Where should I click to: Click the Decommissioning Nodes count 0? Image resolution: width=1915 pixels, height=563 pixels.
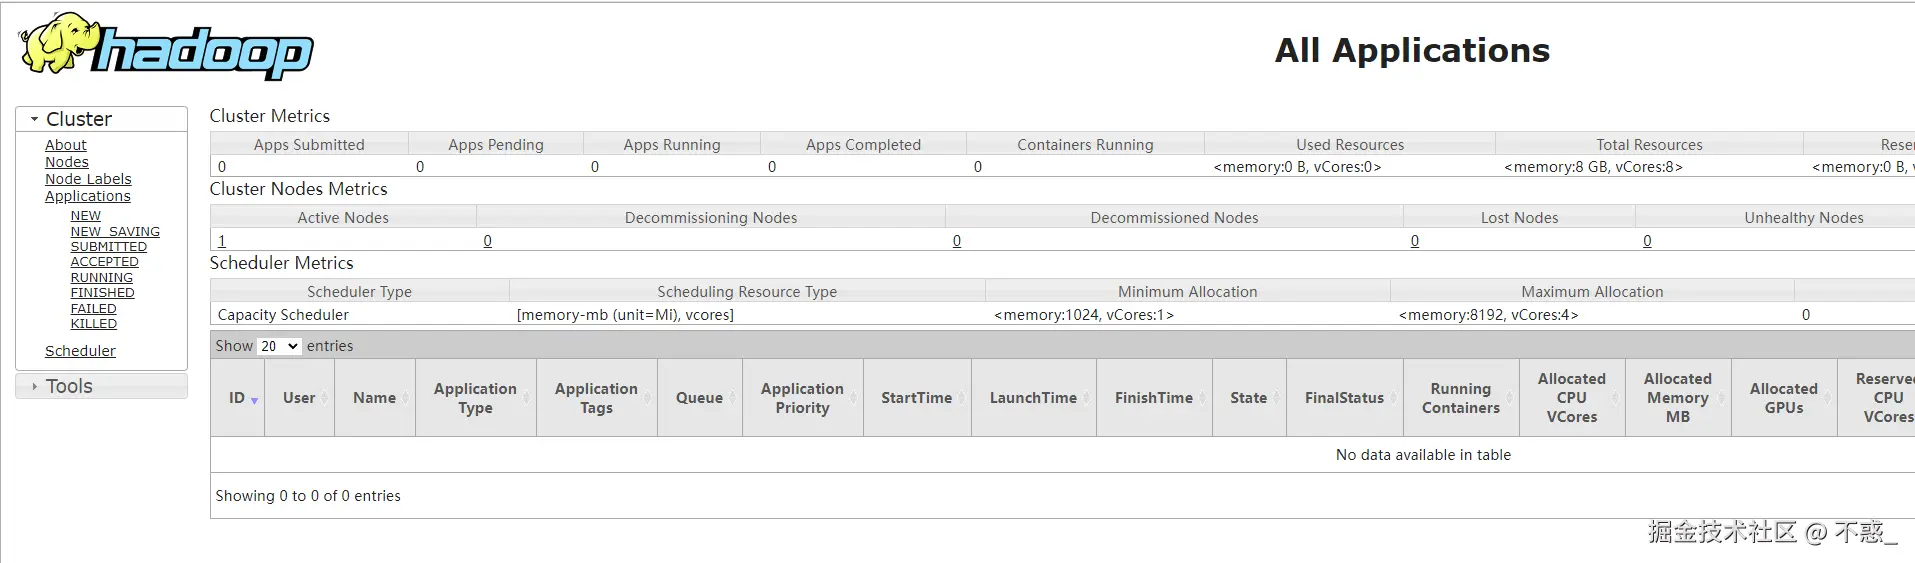point(488,241)
